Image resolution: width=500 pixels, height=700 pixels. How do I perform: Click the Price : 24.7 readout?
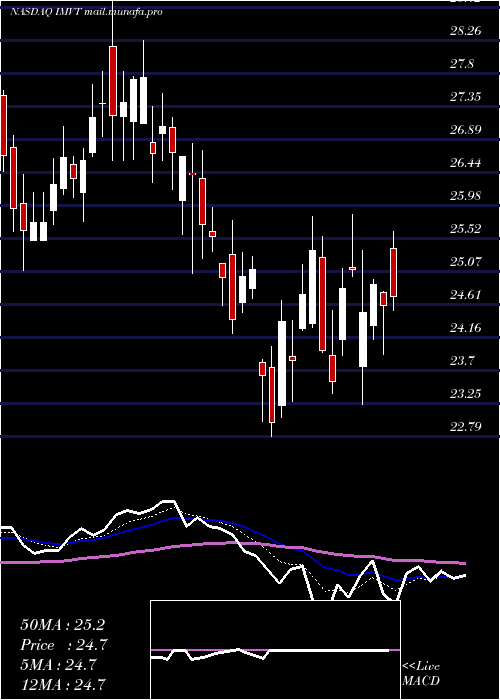coord(64,645)
